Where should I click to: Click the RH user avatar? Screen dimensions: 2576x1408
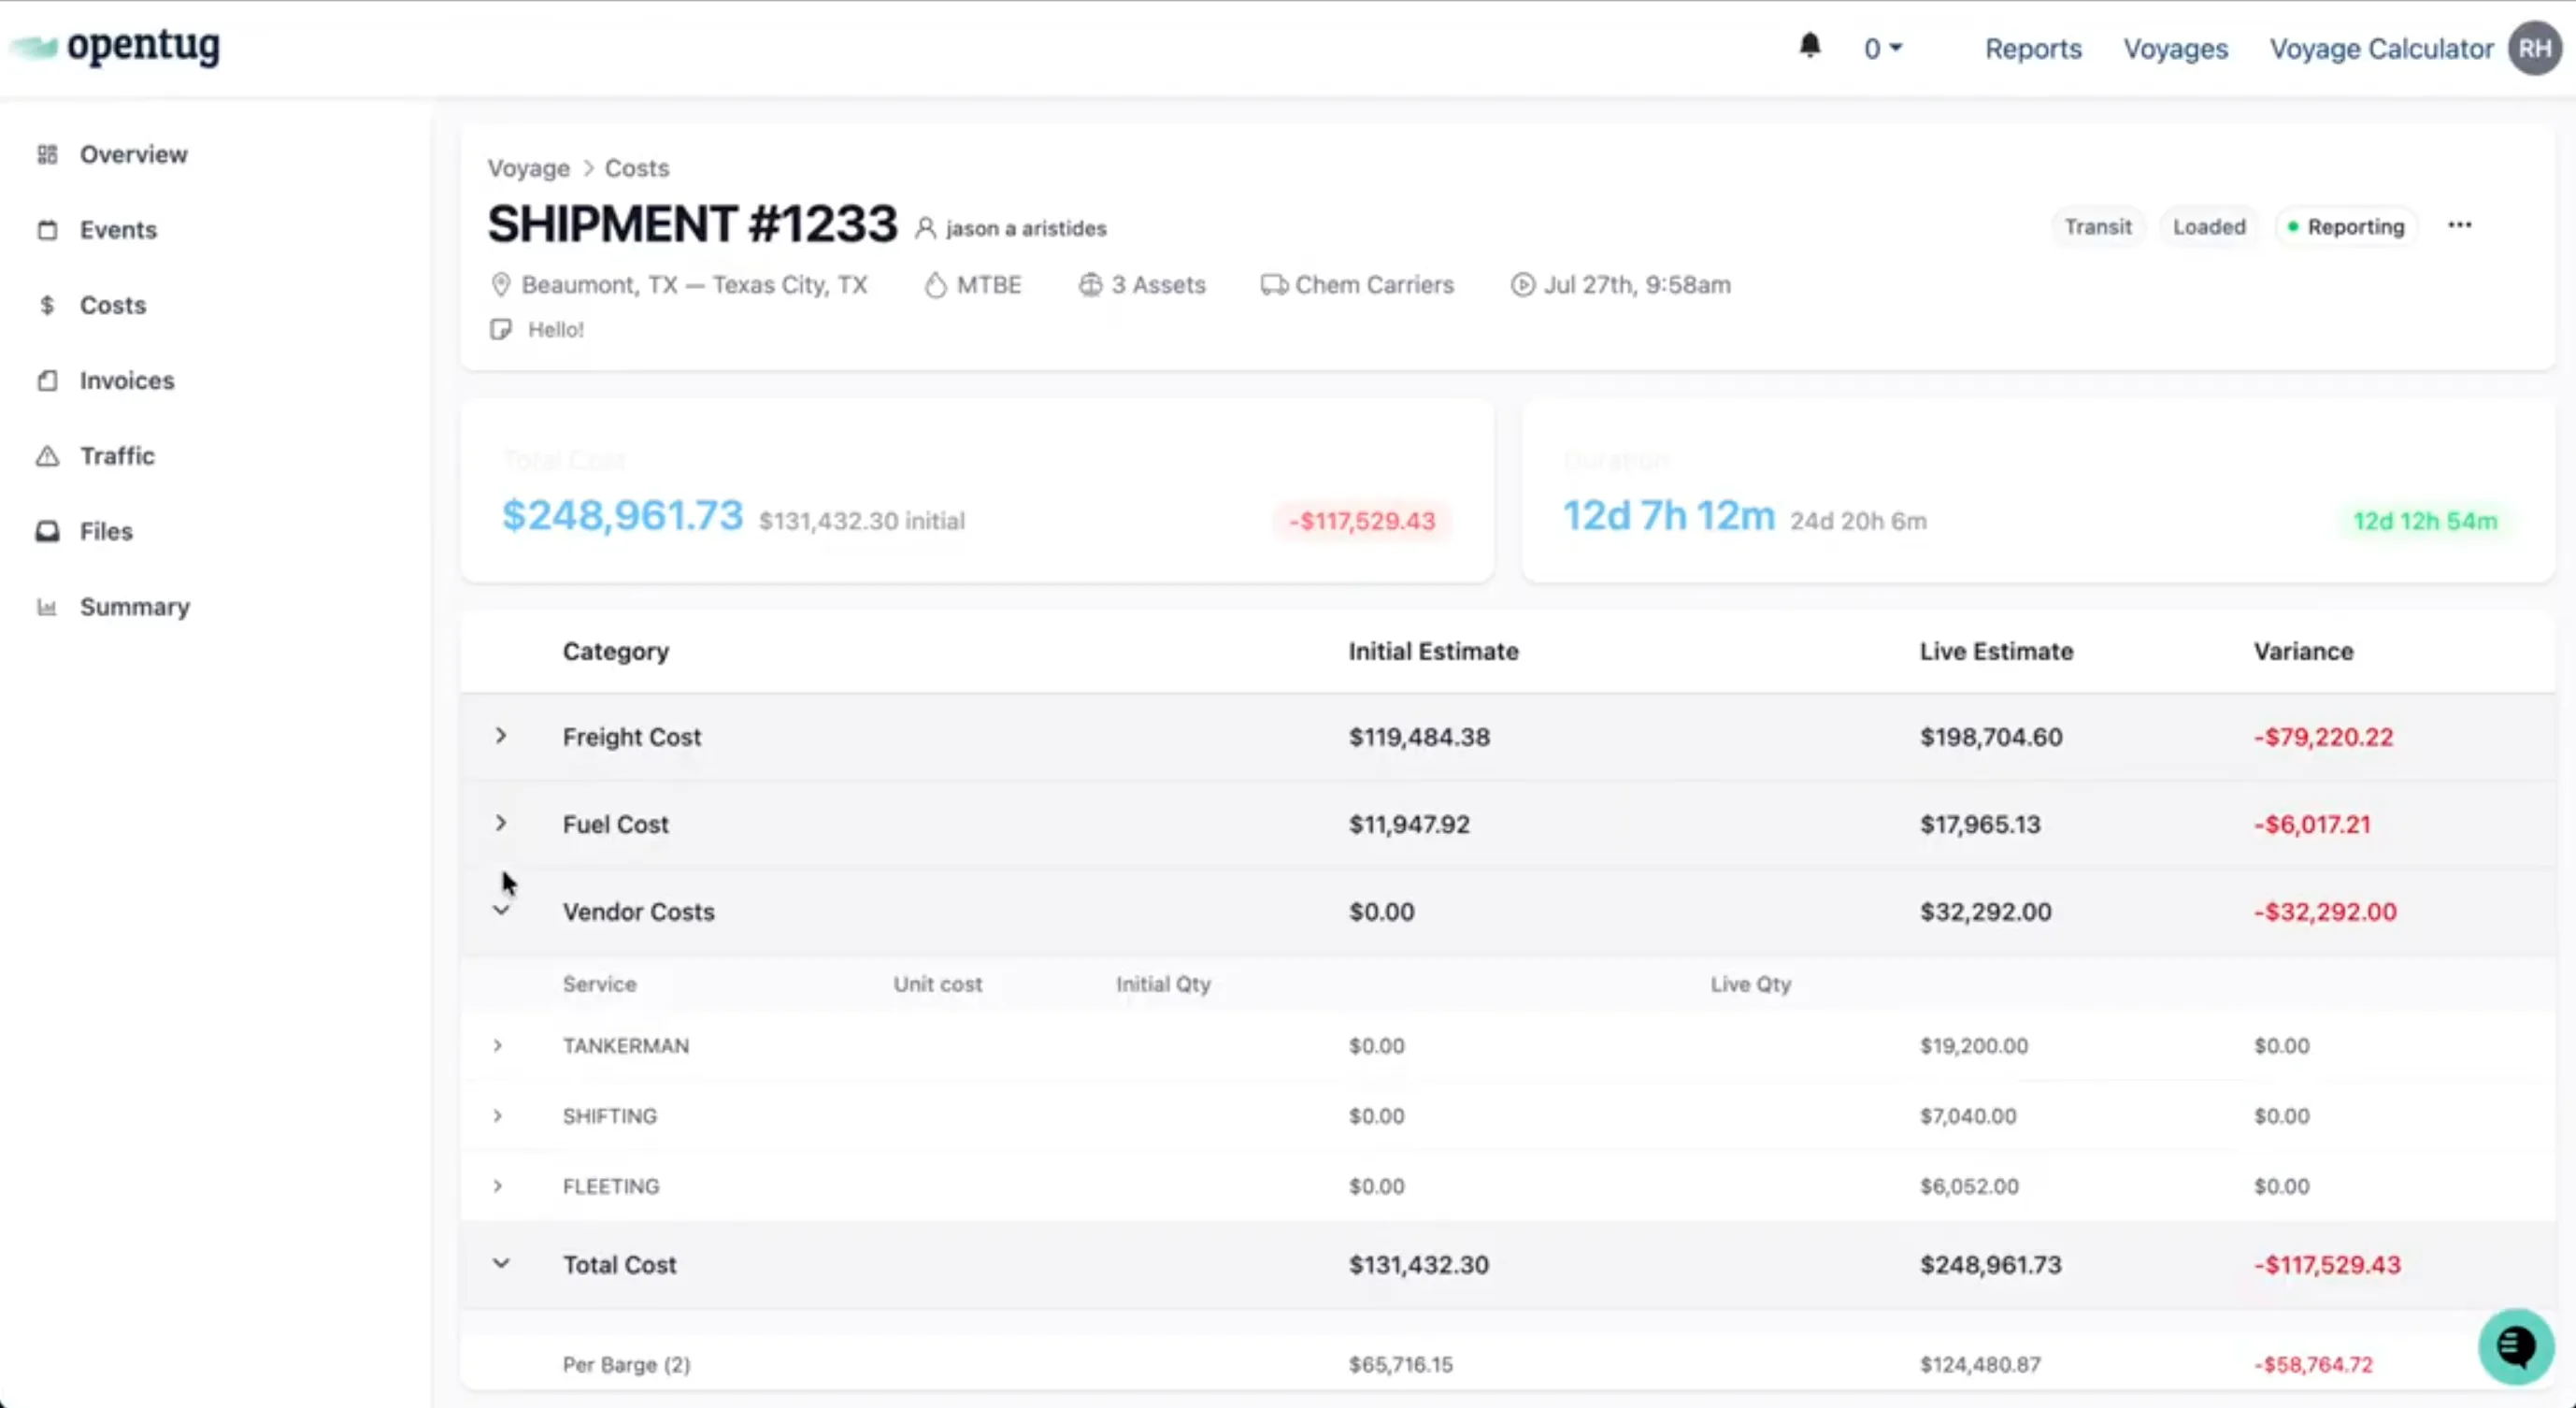click(2534, 48)
